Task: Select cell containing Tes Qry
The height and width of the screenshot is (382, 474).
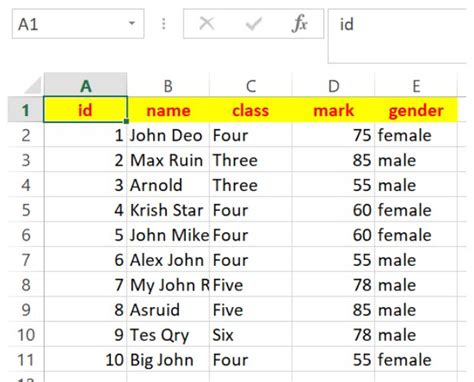Action: coord(168,335)
